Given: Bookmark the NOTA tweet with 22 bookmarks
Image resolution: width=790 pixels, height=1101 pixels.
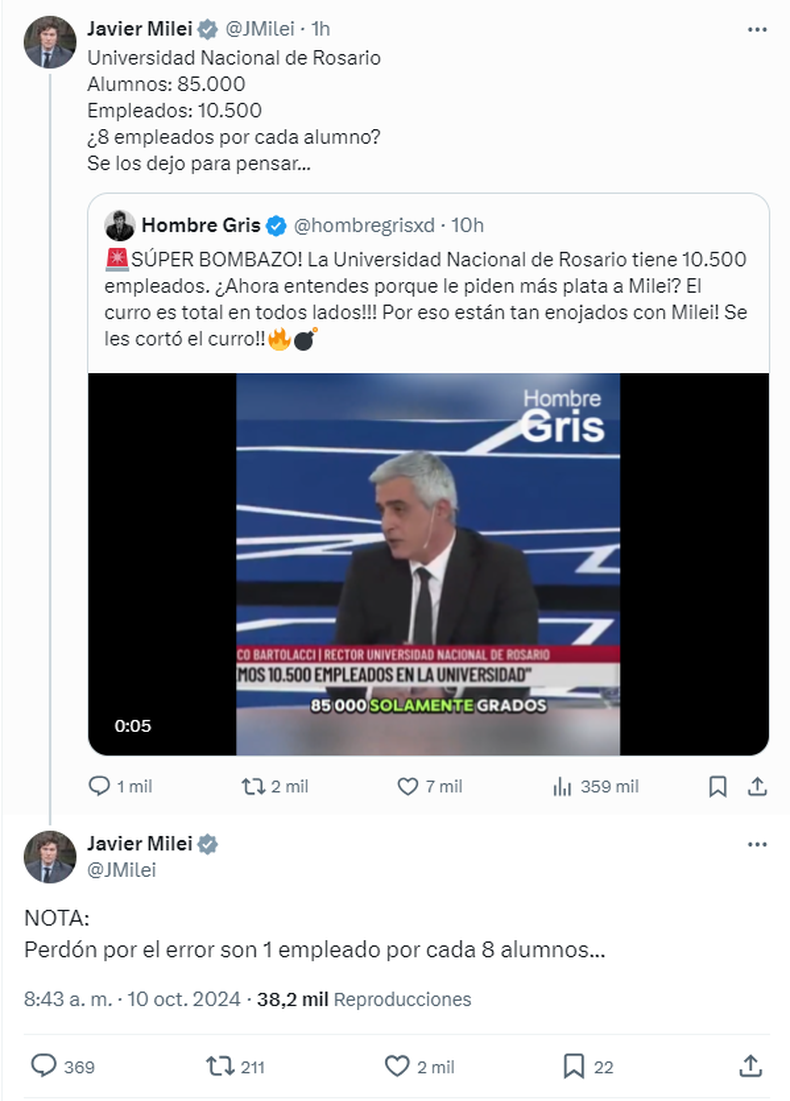Looking at the screenshot, I should pos(573,1066).
